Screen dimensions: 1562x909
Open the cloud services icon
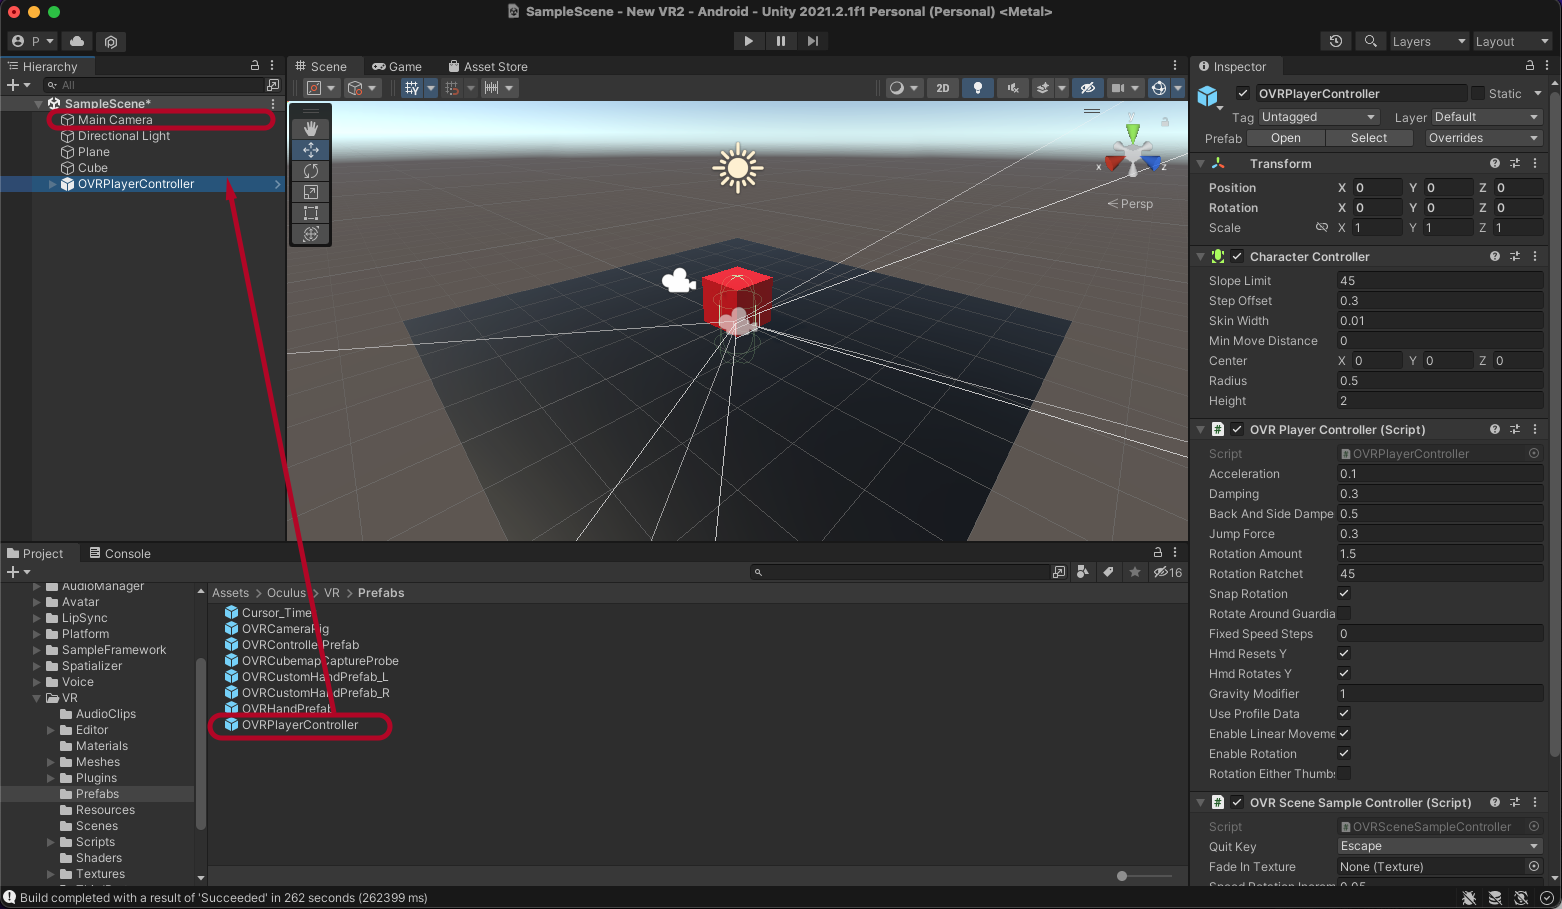pos(77,41)
